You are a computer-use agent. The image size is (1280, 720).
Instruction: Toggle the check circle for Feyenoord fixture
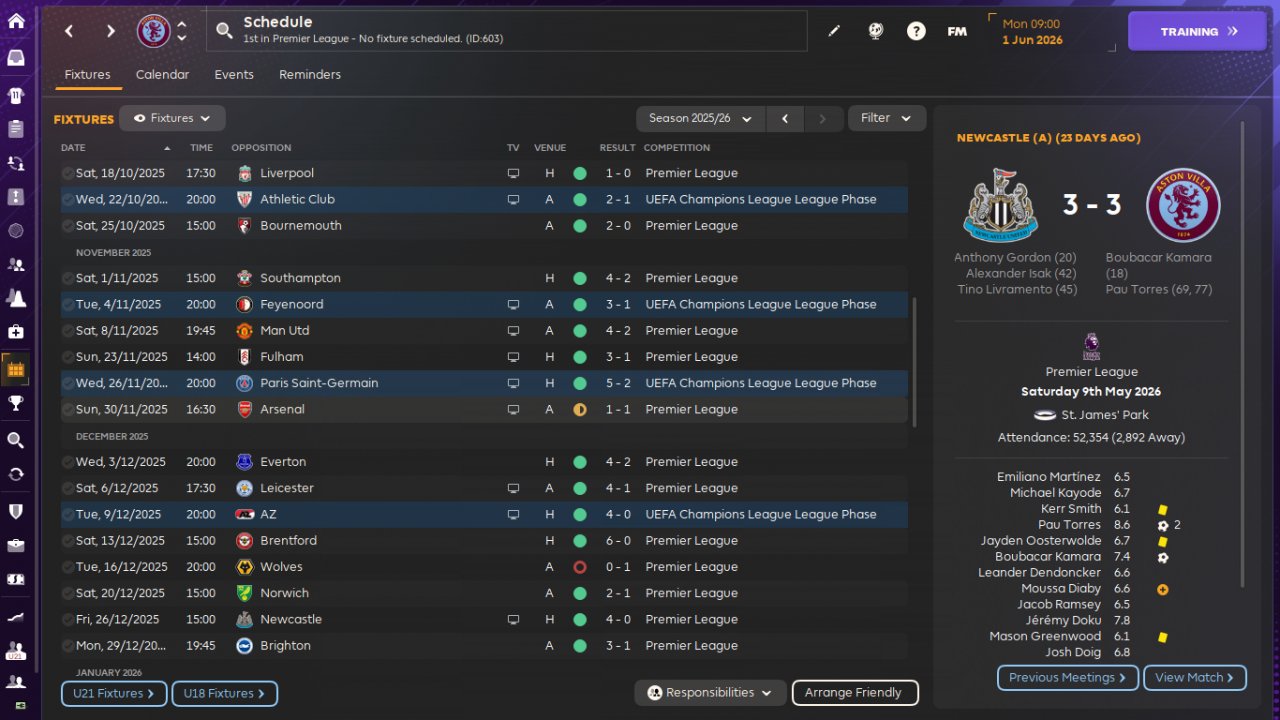tap(67, 304)
